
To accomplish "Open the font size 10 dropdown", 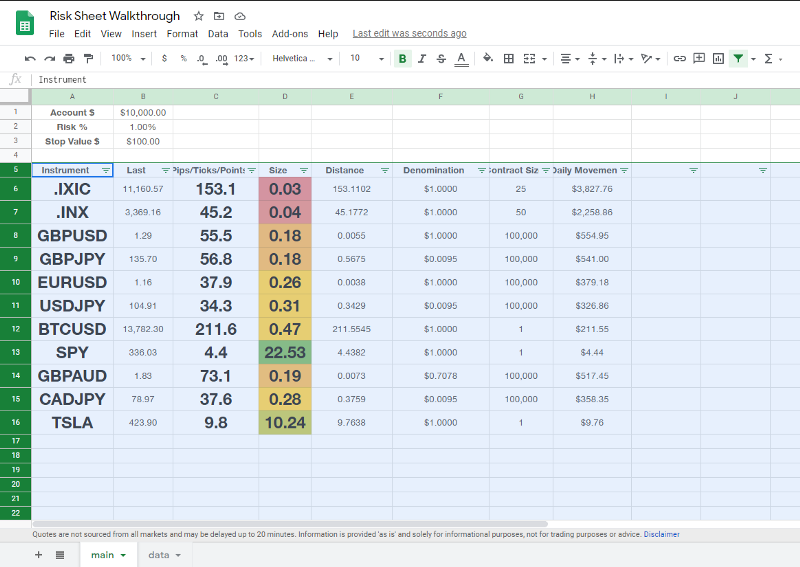I will pos(367,59).
